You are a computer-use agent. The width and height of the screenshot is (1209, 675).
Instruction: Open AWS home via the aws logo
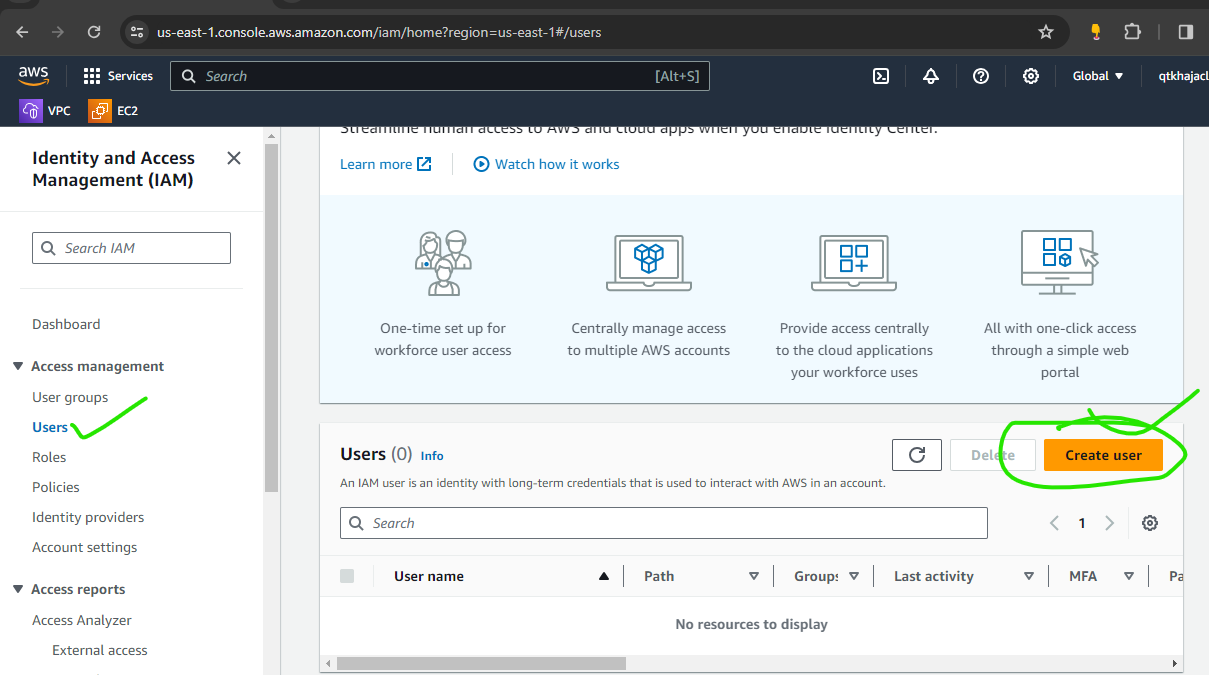click(33, 75)
